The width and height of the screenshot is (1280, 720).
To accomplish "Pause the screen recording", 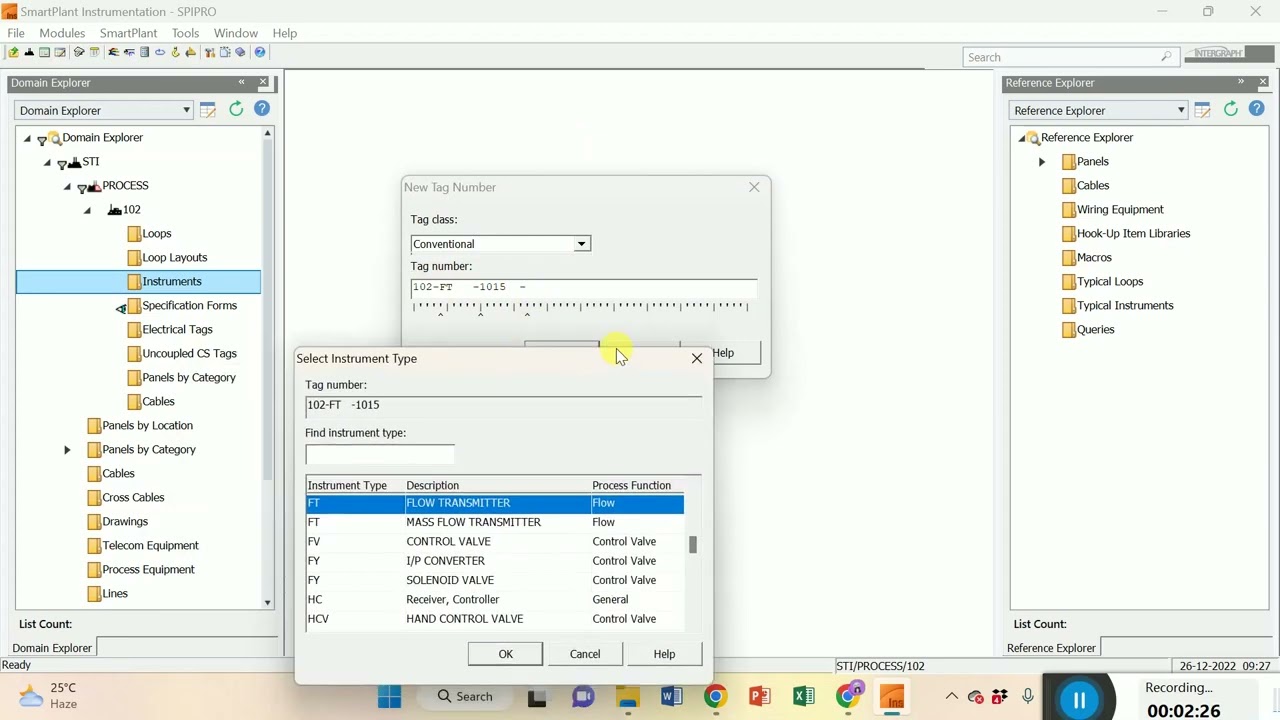I will click(x=1079, y=700).
